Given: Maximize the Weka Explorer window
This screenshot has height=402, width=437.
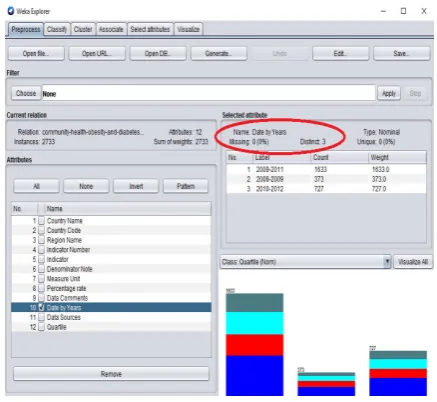Looking at the screenshot, I should [403, 11].
